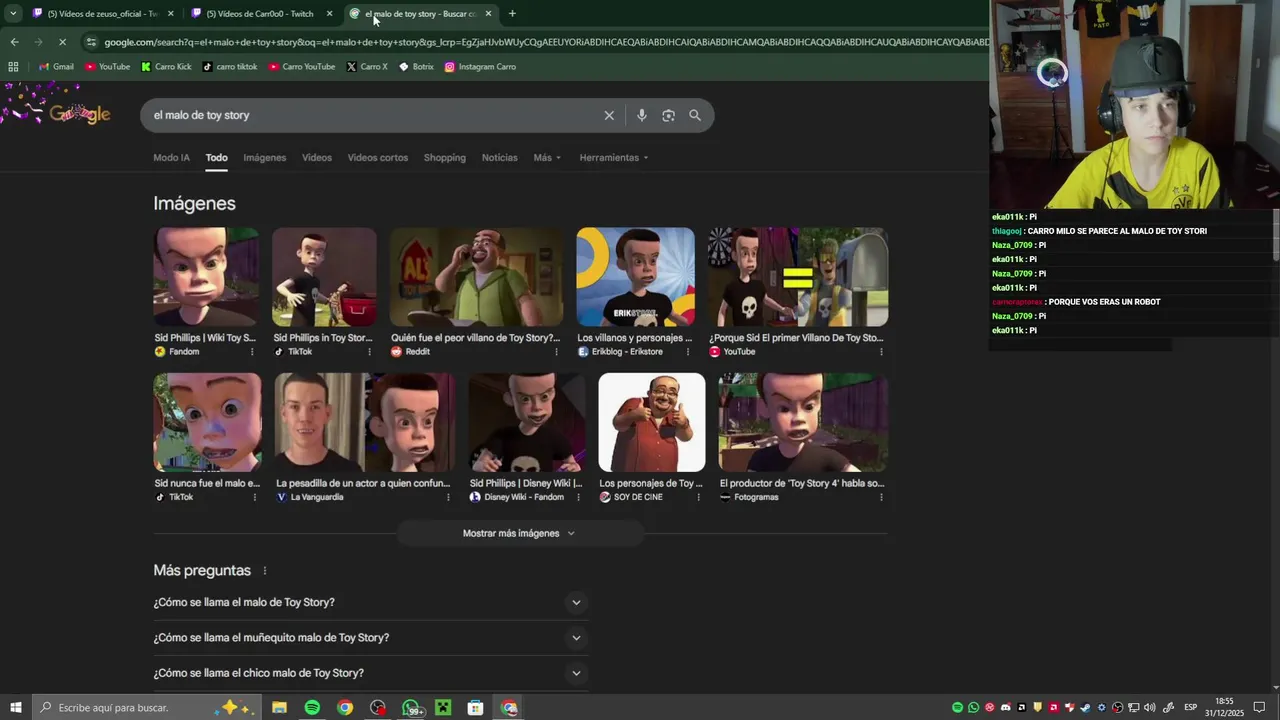Open the Windows Start menu
This screenshot has width=1280, height=720.
[x=15, y=708]
